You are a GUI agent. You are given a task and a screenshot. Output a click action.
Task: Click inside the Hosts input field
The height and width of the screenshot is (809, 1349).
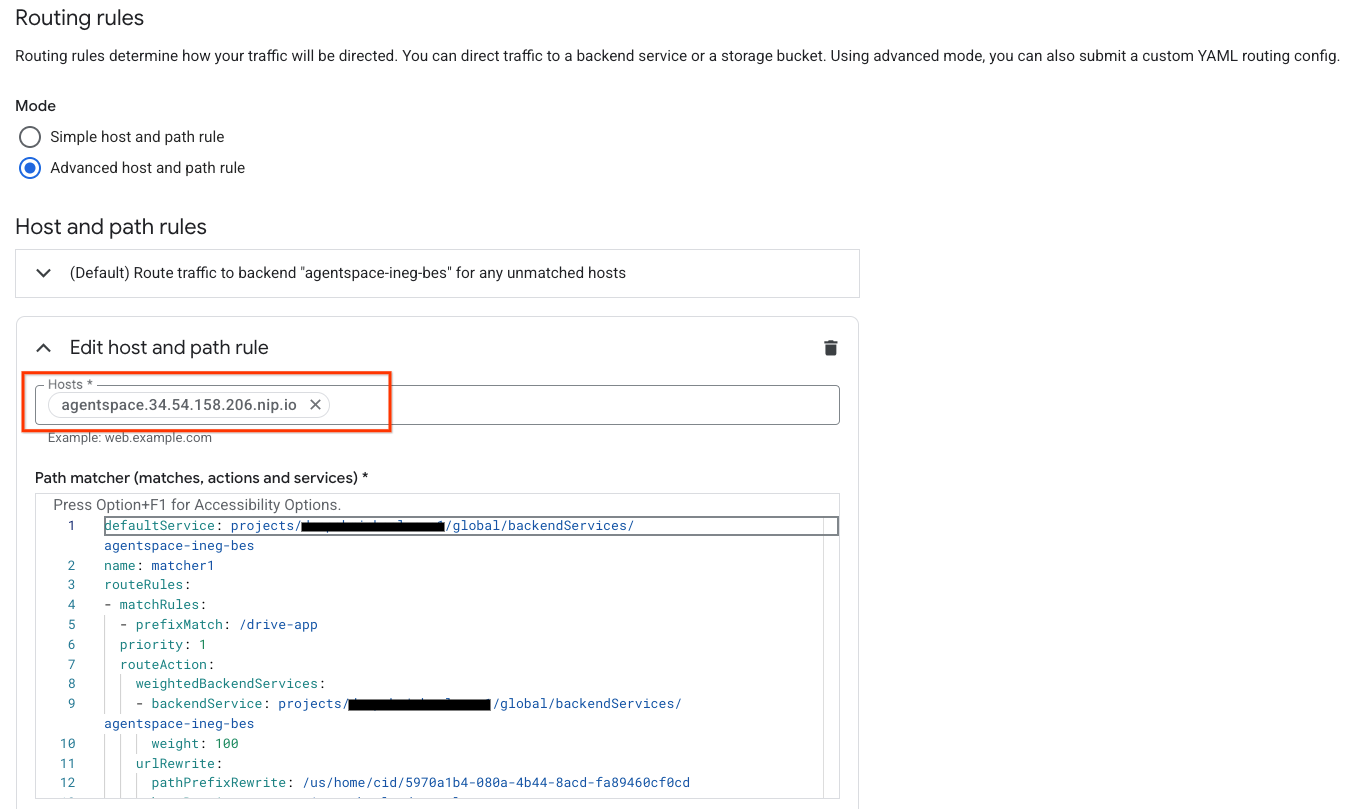click(x=580, y=405)
